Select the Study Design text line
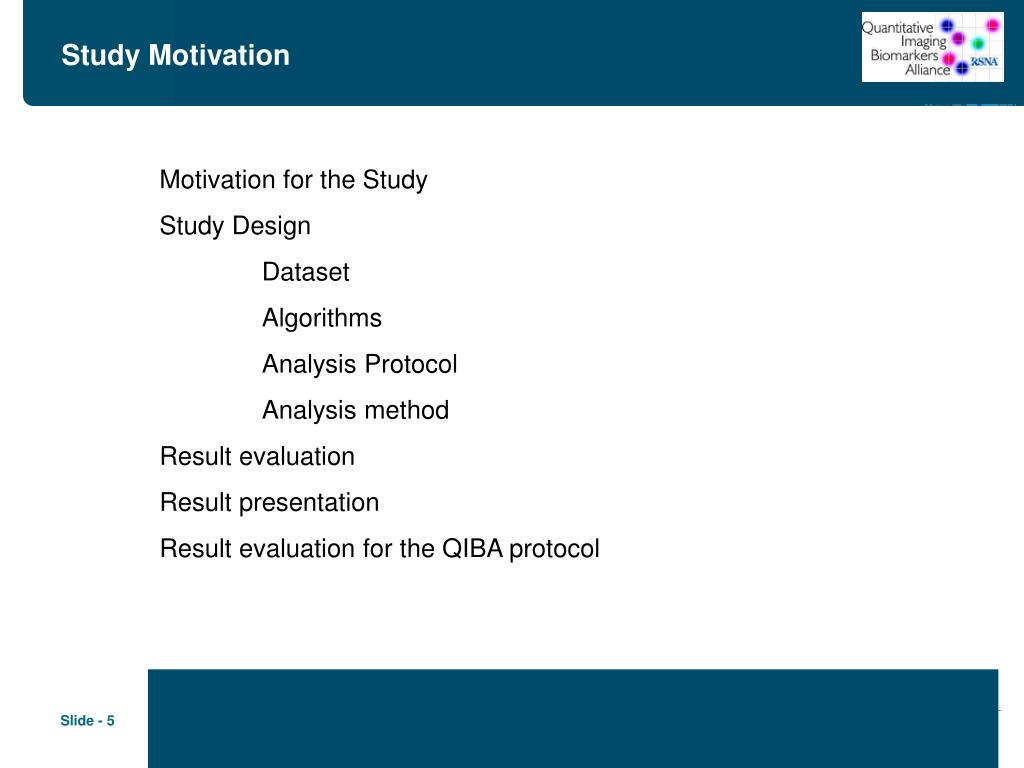The height and width of the screenshot is (768, 1024). 235,226
